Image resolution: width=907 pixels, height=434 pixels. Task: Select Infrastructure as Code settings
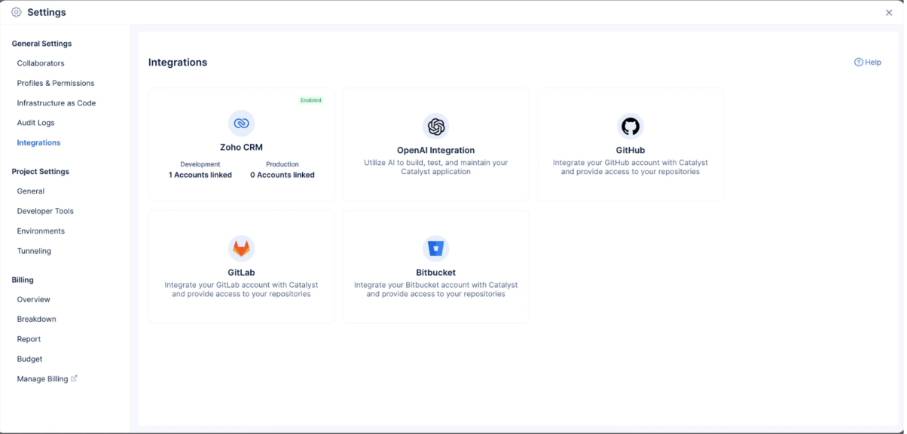[56, 103]
